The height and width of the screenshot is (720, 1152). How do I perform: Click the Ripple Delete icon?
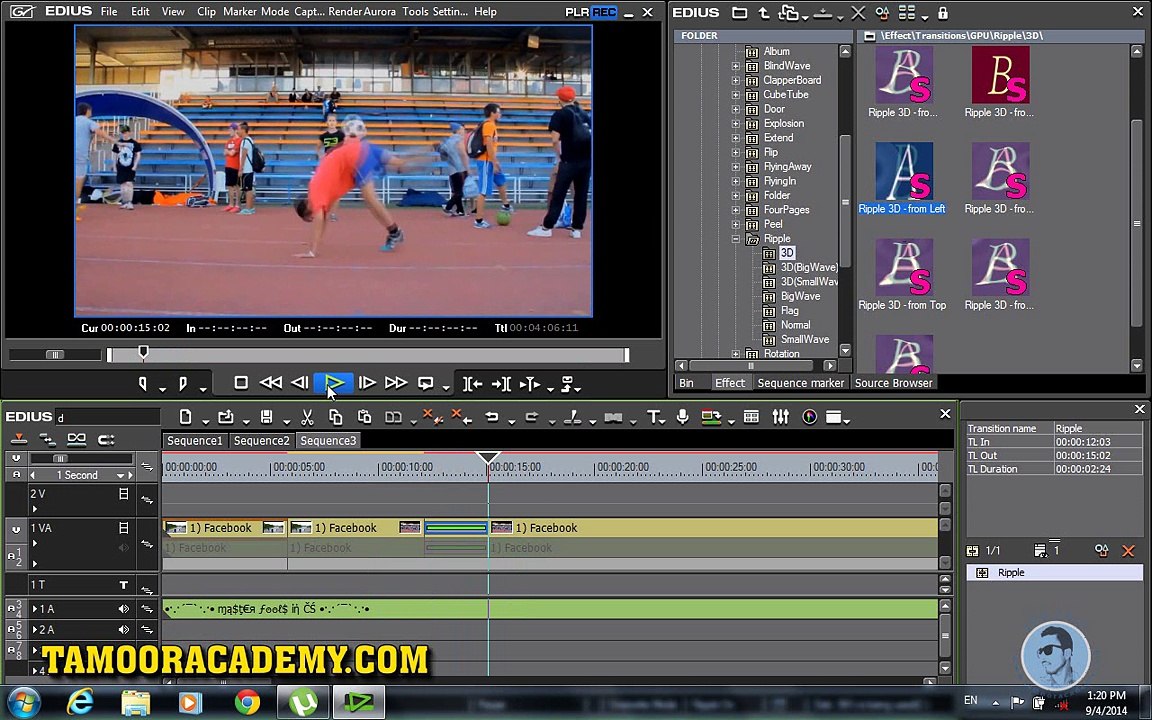pyautogui.click(x=461, y=417)
